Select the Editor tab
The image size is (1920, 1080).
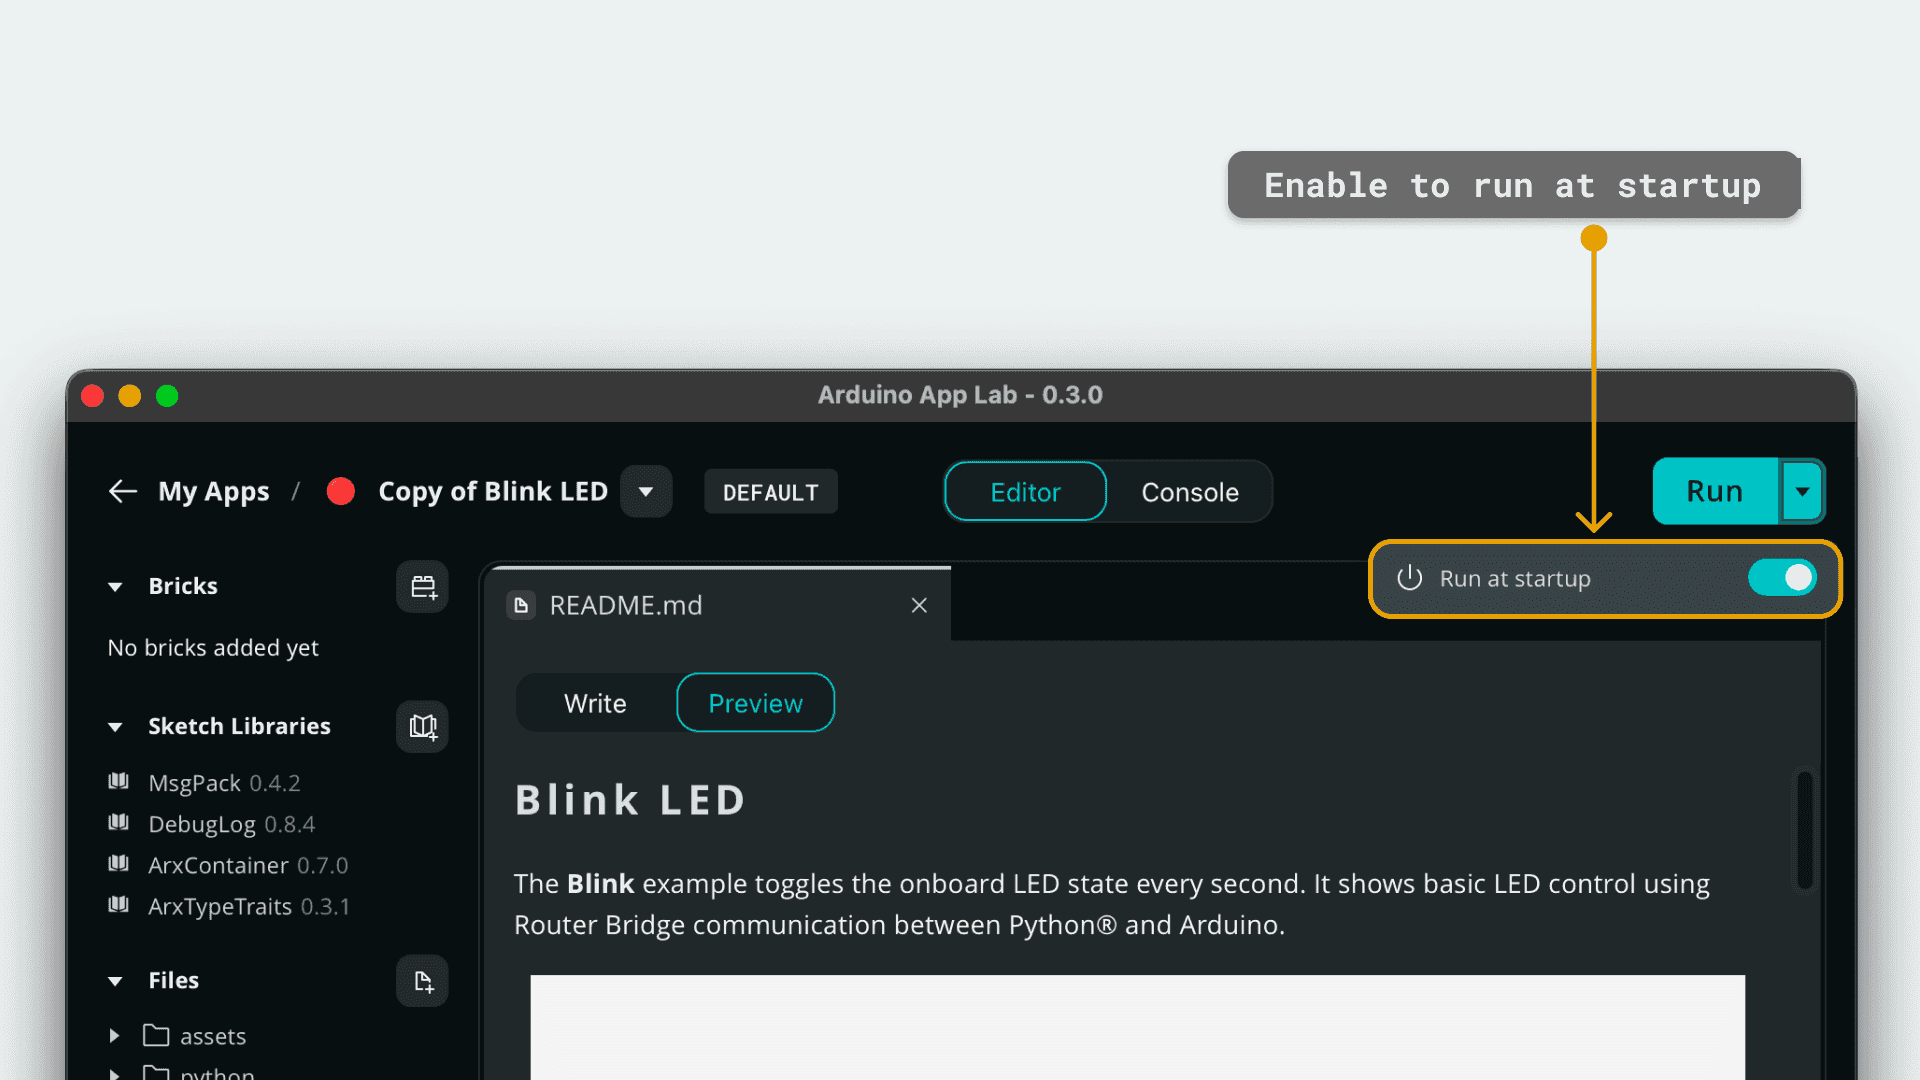point(1025,492)
